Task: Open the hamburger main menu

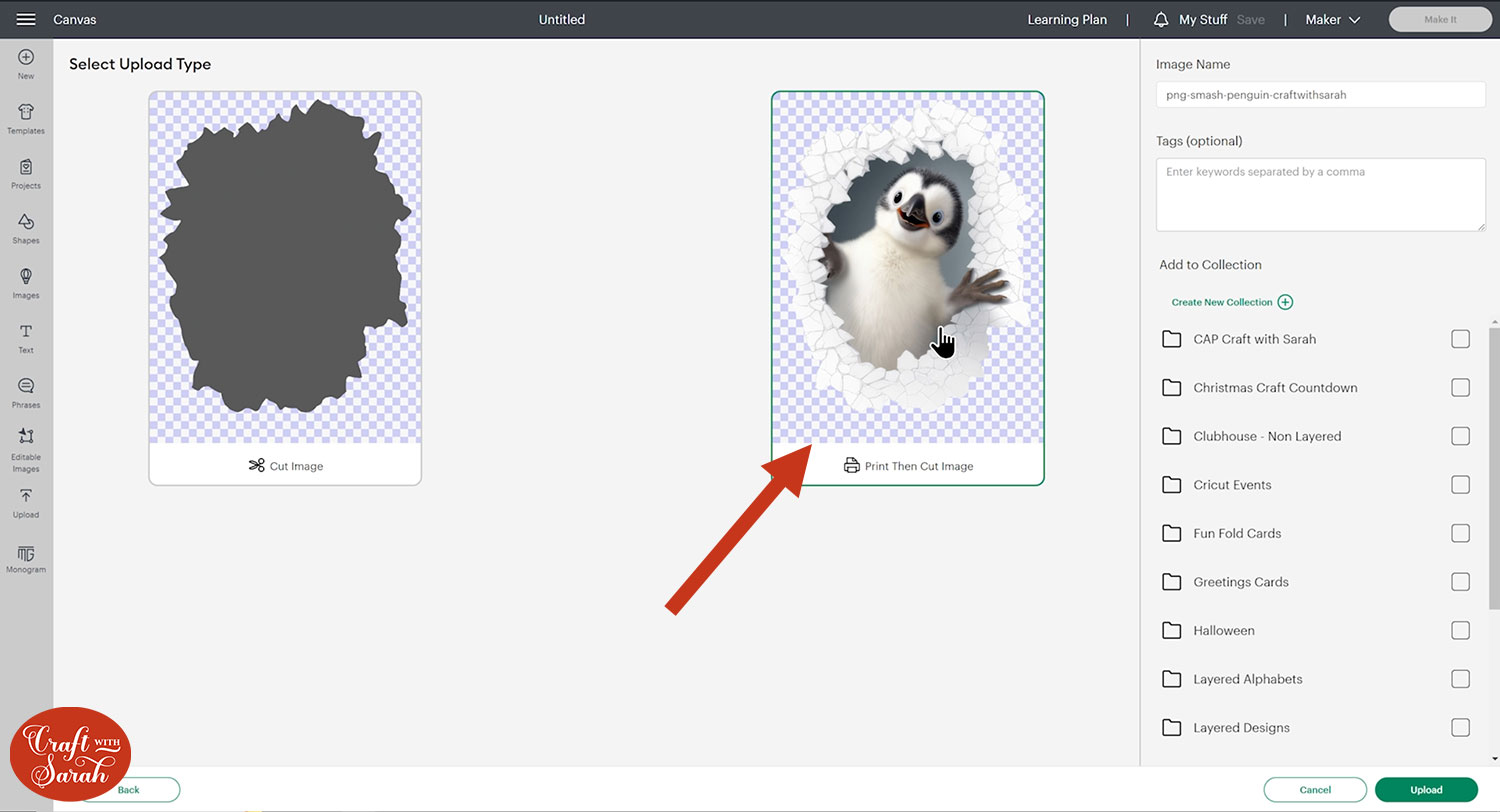Action: click(26, 19)
